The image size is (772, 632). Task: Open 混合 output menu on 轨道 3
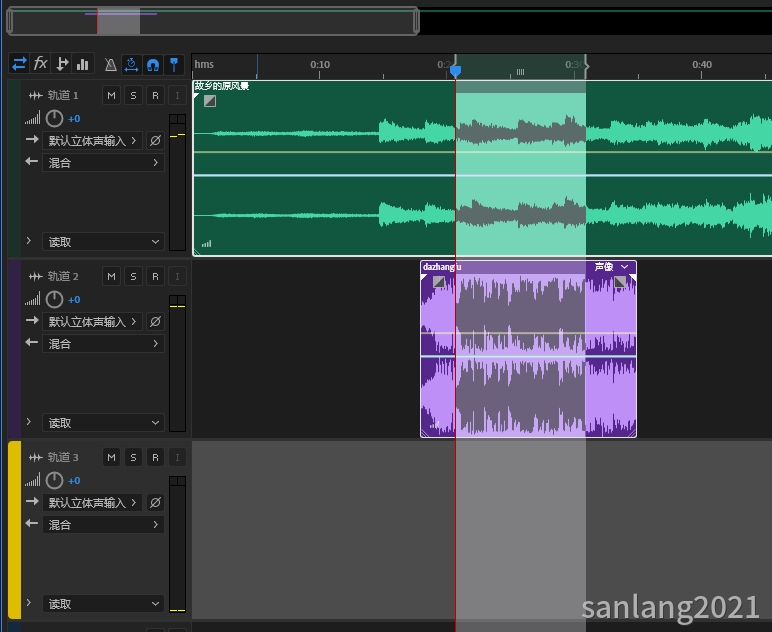(x=102, y=525)
